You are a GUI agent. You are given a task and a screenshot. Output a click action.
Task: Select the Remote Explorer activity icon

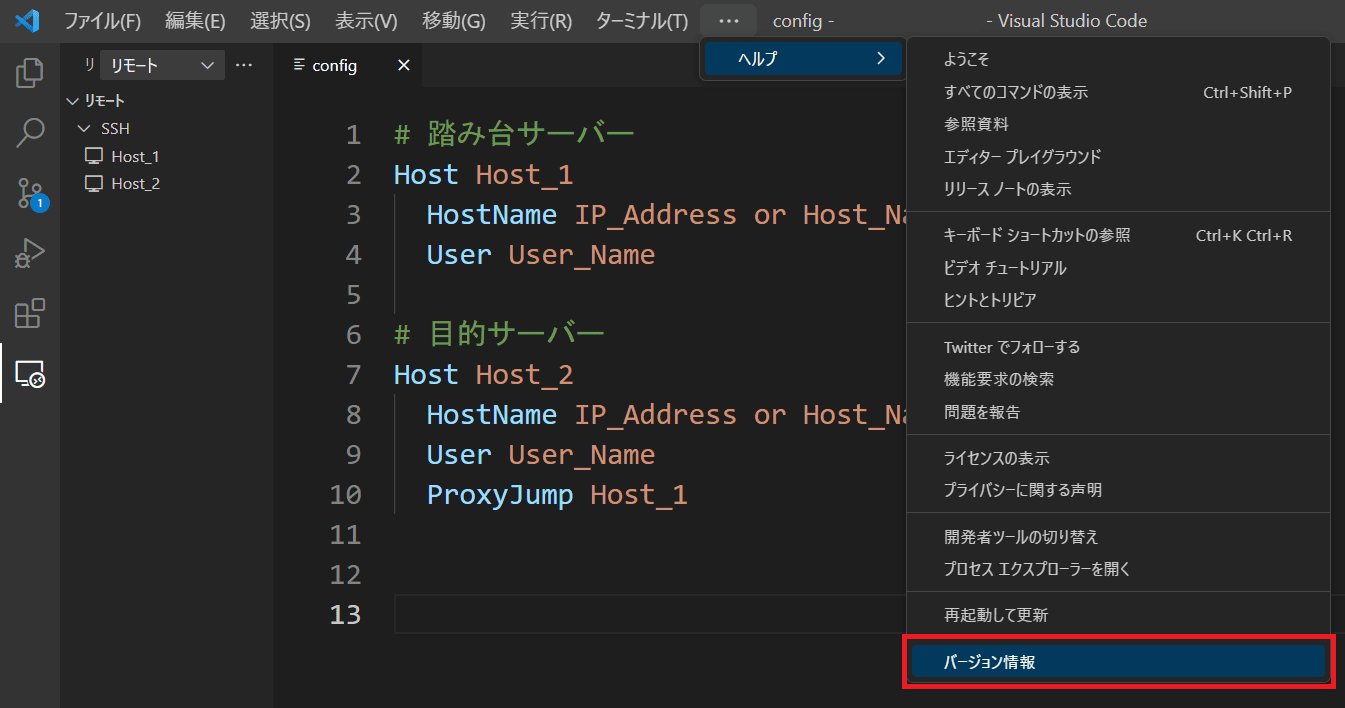30,374
